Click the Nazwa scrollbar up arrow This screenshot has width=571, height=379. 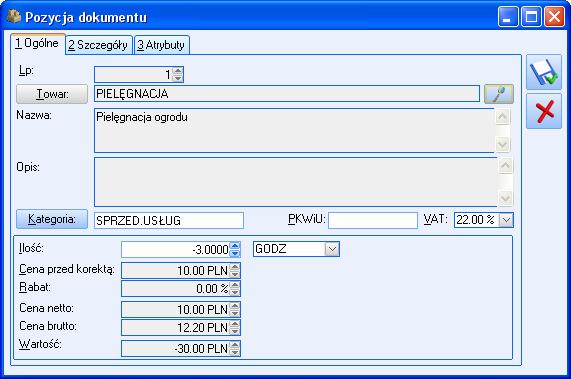[x=503, y=117]
